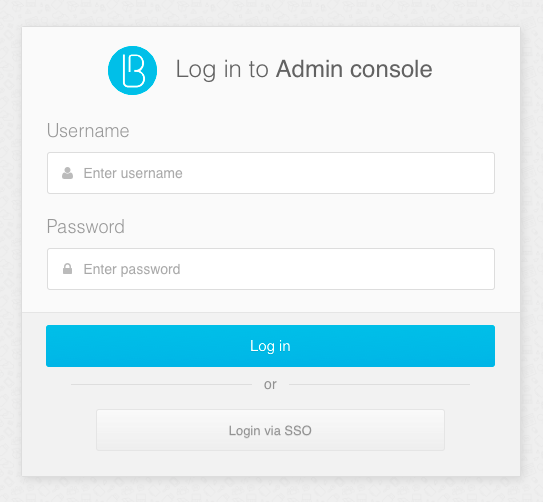Click the "Enter password" placeholder text

(132, 269)
